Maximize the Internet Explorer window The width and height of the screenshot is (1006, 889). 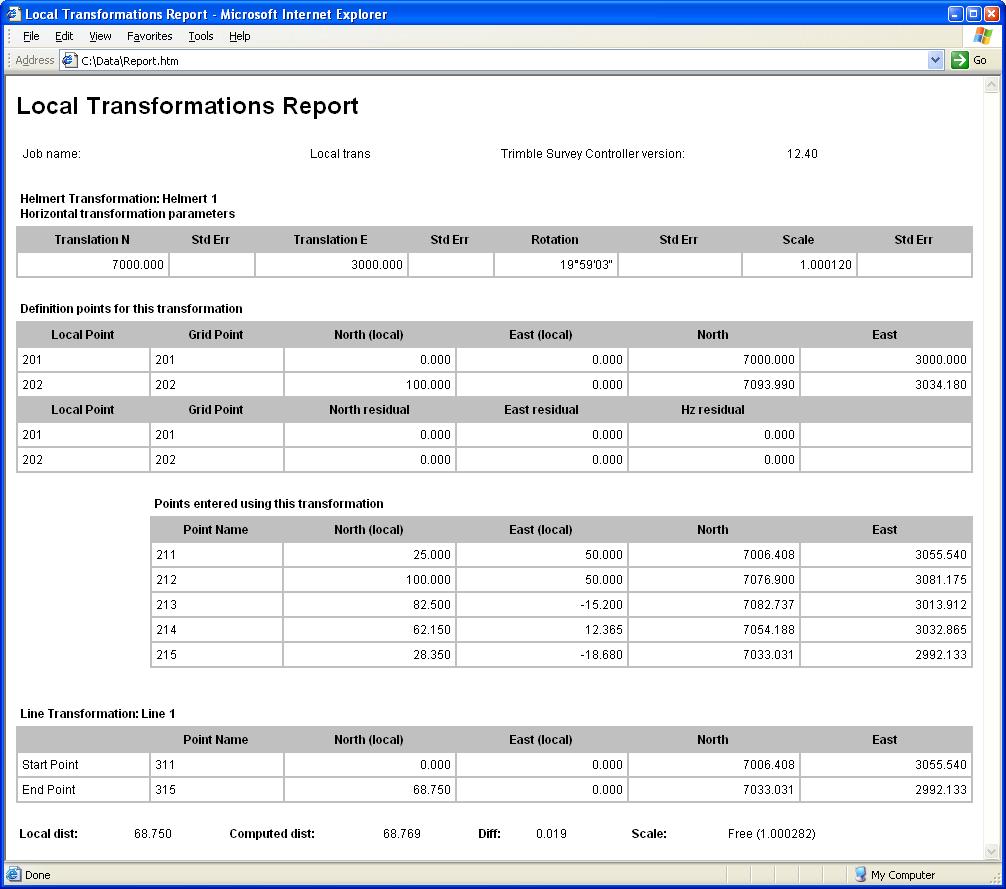tap(972, 14)
